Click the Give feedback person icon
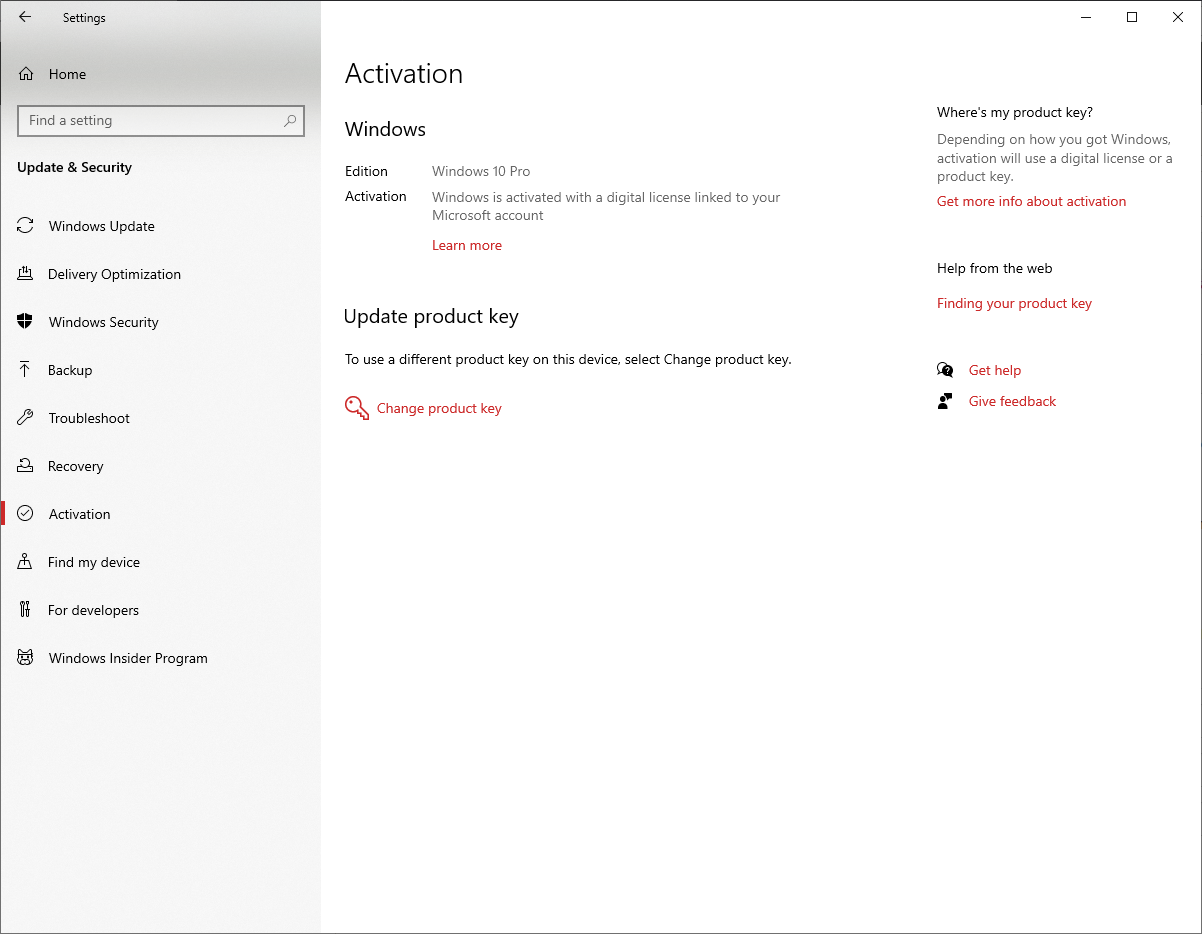Viewport: 1202px width, 934px height. 945,401
